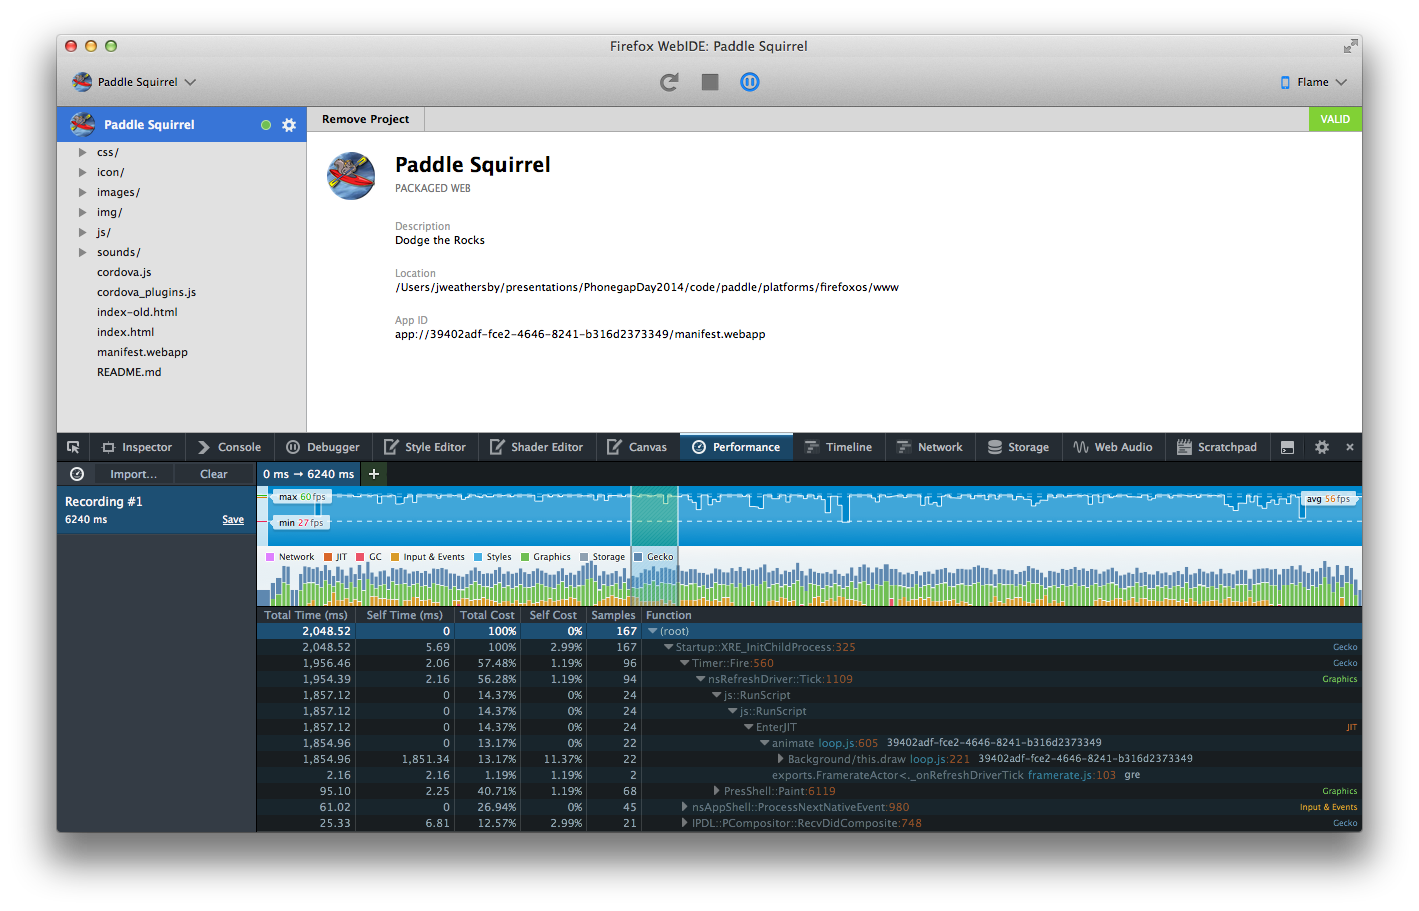Collapse the (root) call tree row

pyautogui.click(x=652, y=631)
